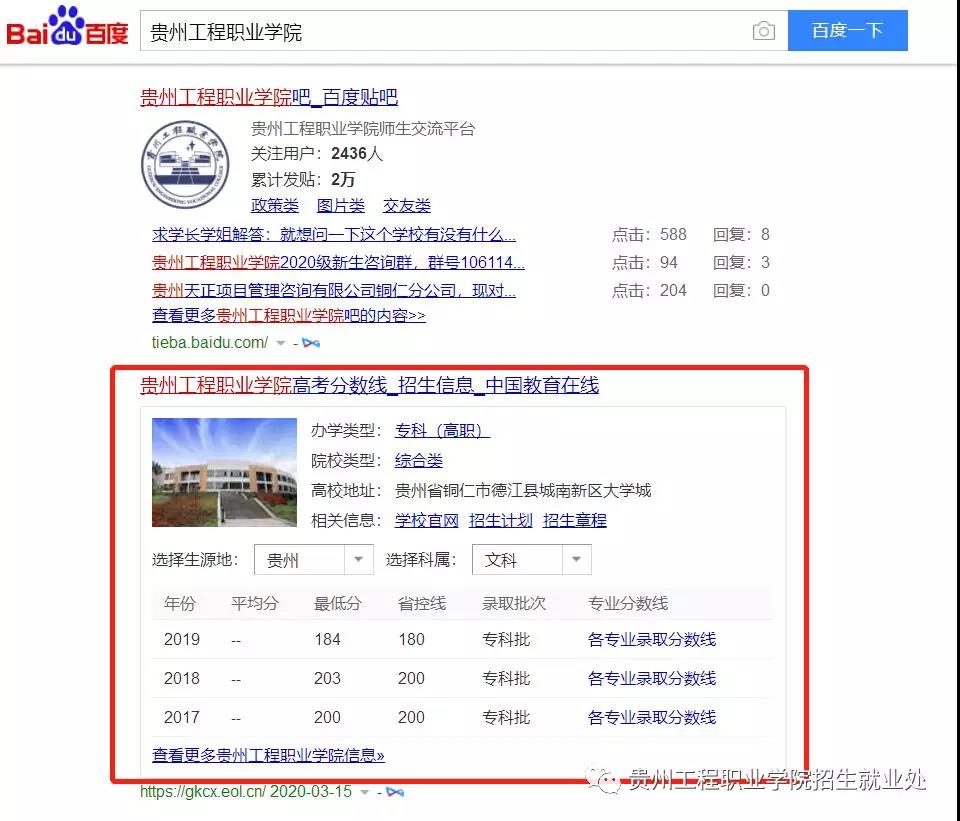This screenshot has width=960, height=821.
Task: Click the 203 minimum score cell
Action: tap(327, 678)
